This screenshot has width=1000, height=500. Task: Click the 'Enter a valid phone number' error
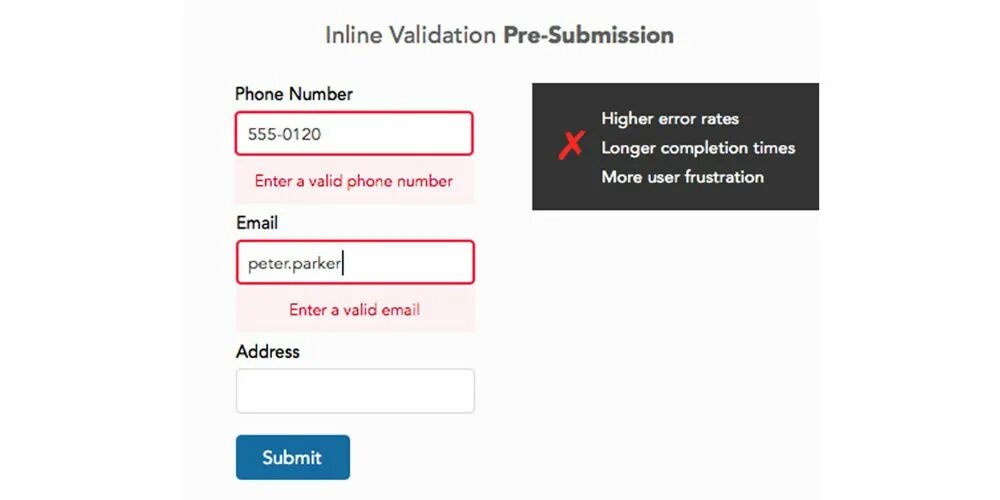(x=353, y=181)
